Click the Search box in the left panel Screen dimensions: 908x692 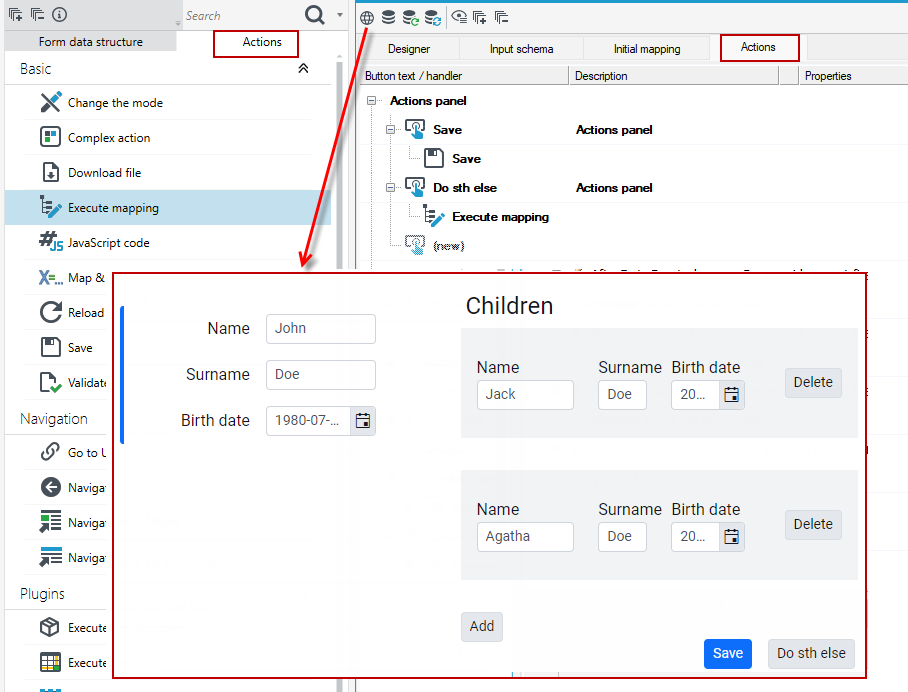(241, 16)
